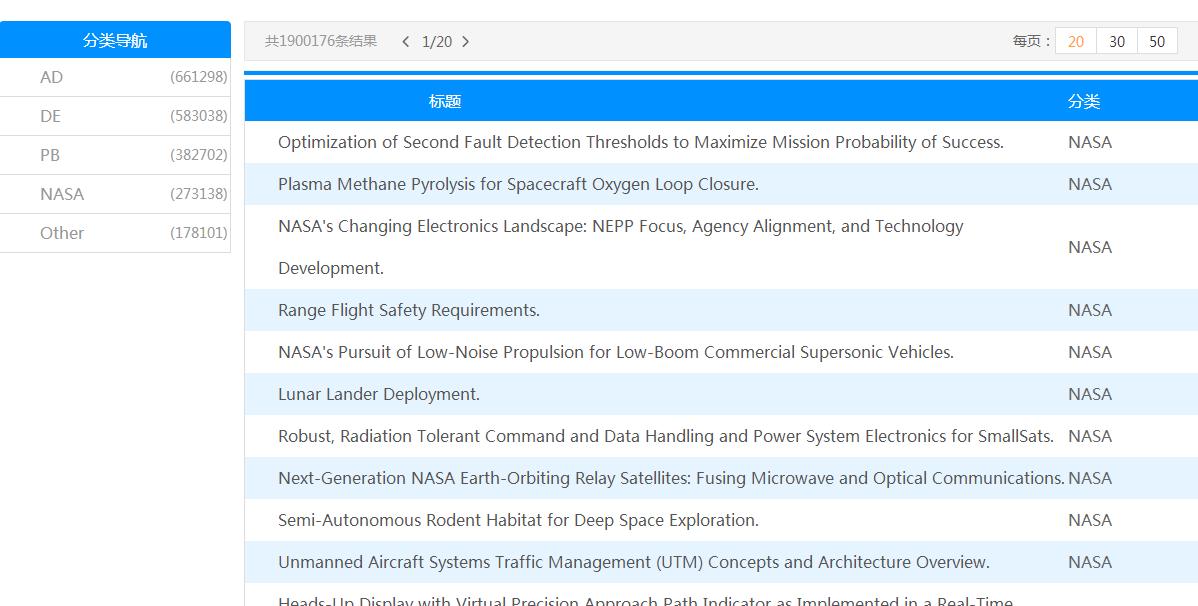Filter by DE category

click(51, 116)
